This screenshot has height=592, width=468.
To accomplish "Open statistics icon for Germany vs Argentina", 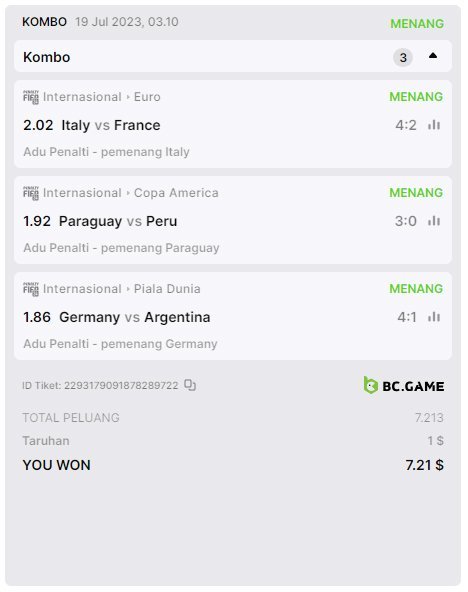I will (x=434, y=316).
